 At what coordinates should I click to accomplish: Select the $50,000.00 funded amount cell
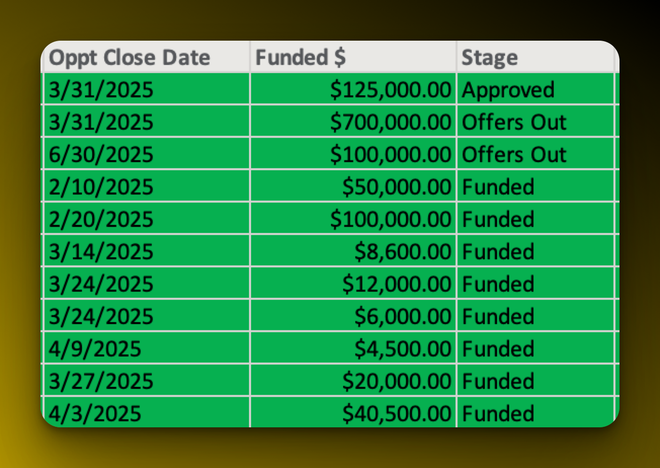pos(396,187)
